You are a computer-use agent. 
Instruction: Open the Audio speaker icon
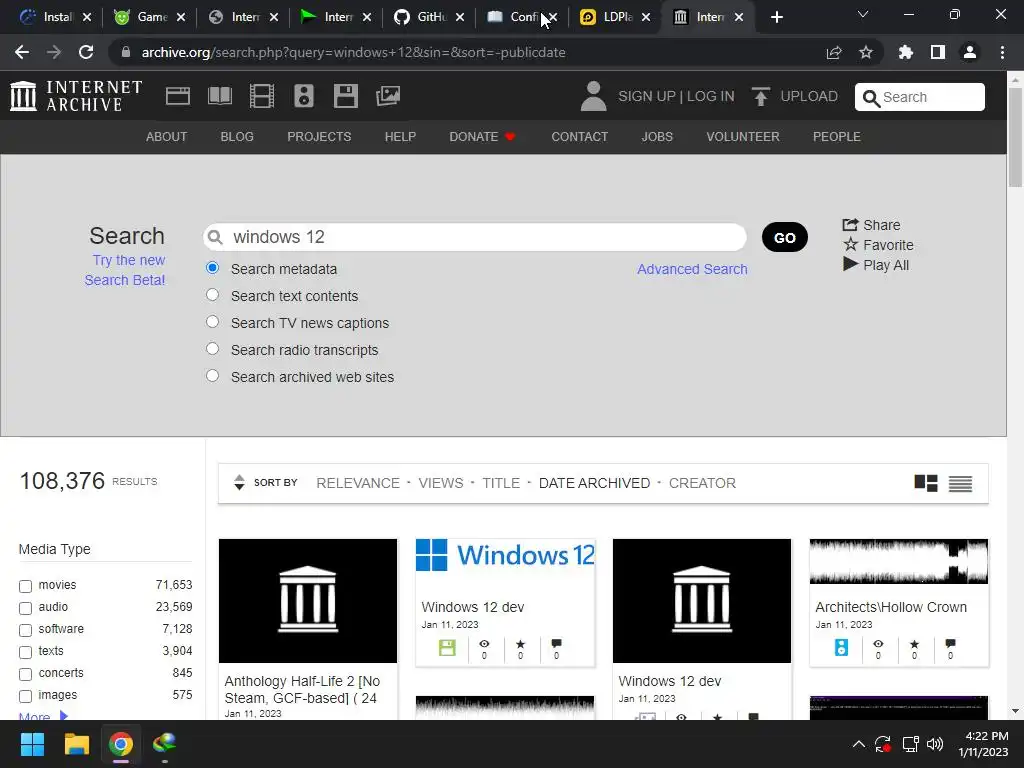(304, 96)
